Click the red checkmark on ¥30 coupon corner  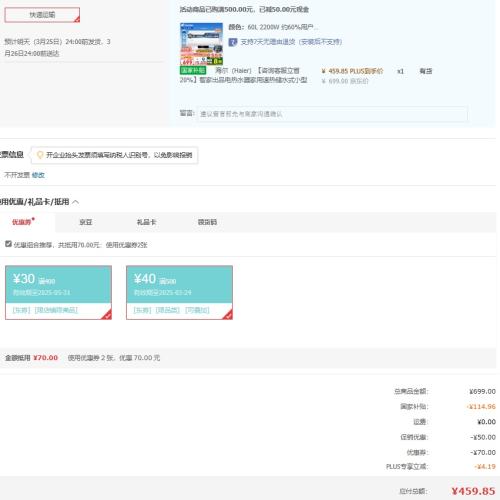107,315
